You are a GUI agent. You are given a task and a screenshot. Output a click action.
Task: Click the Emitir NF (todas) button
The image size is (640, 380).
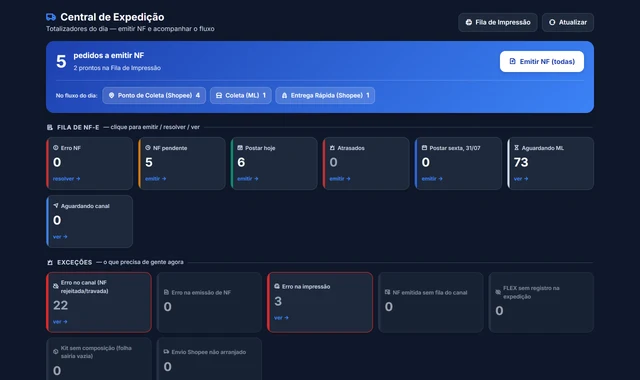click(x=542, y=62)
